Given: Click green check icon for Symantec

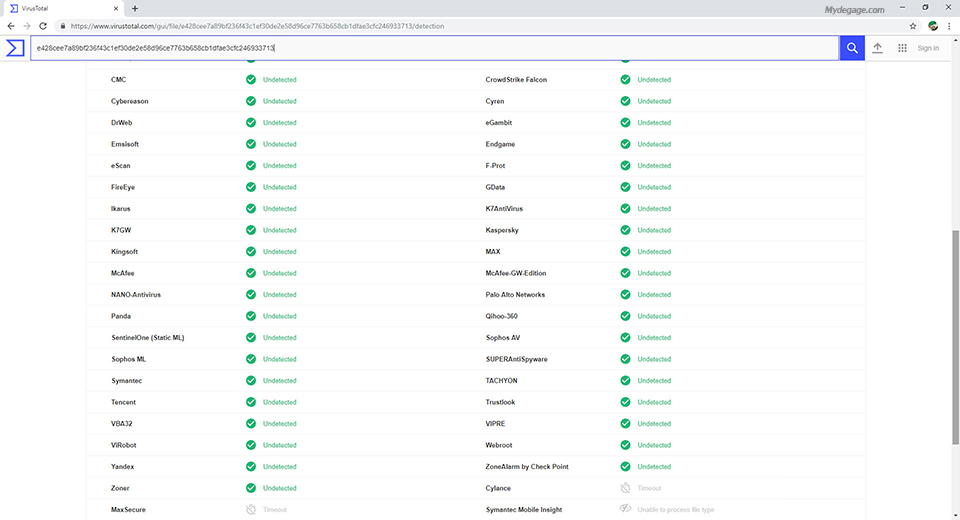Looking at the screenshot, I should (x=251, y=380).
